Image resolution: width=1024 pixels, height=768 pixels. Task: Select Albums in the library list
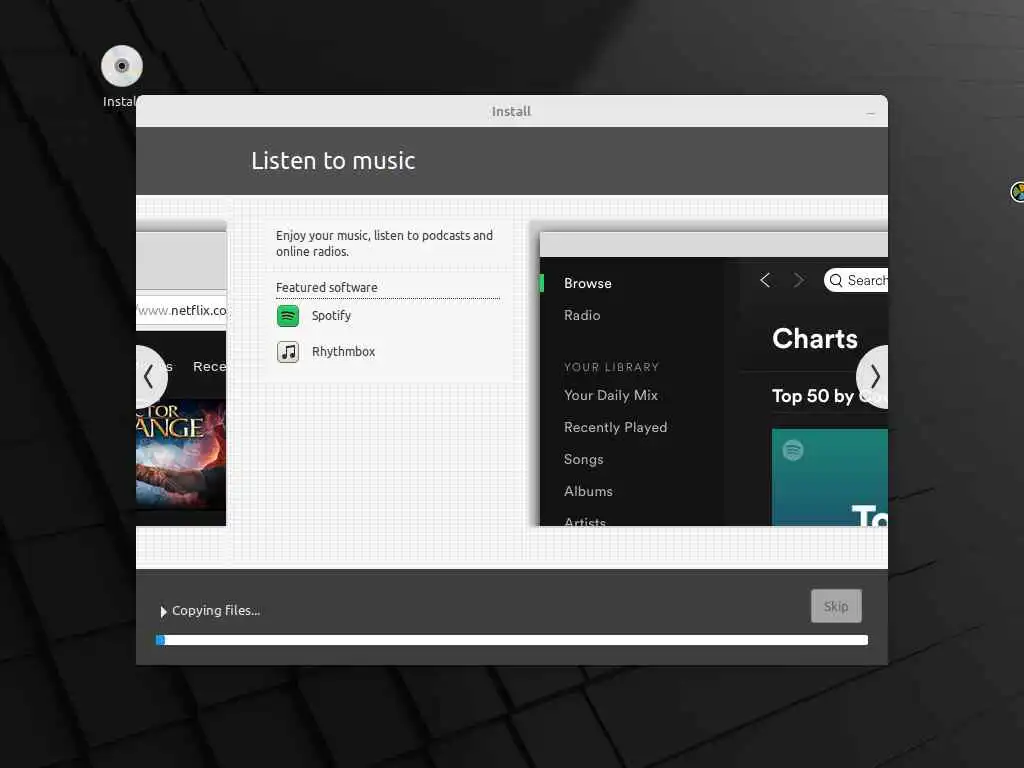[x=588, y=491]
